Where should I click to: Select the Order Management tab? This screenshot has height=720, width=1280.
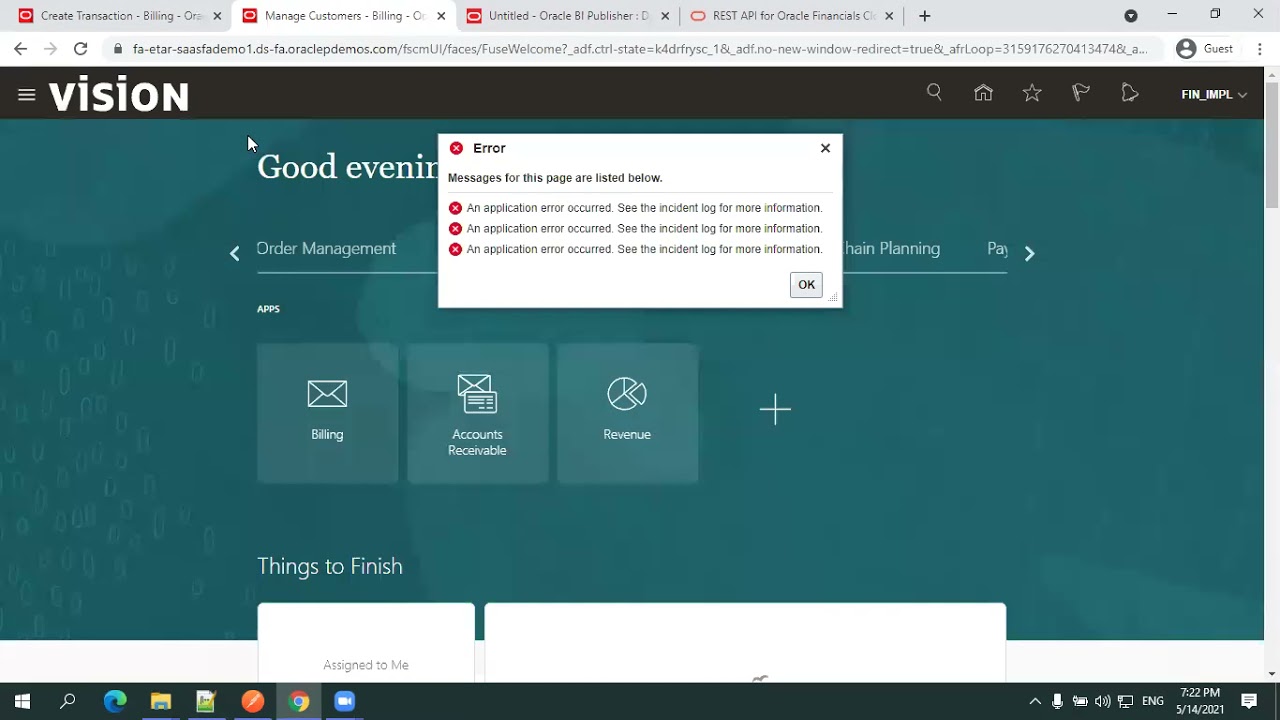(327, 248)
